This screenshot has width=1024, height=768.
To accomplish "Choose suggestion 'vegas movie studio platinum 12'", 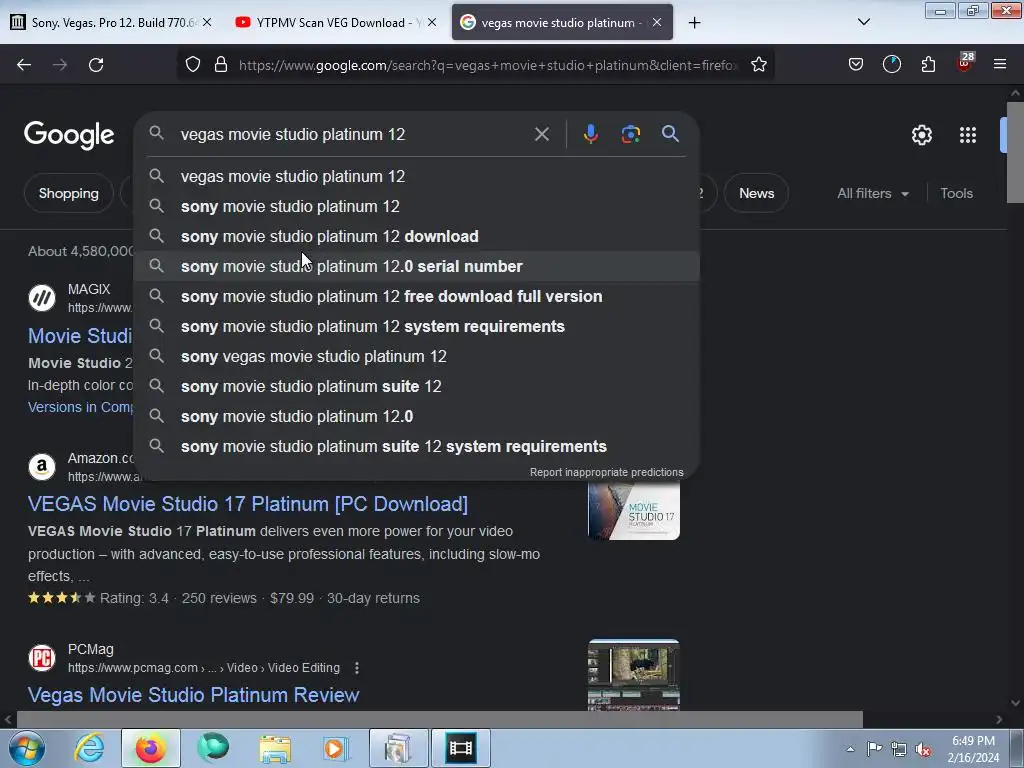I will (417, 176).
